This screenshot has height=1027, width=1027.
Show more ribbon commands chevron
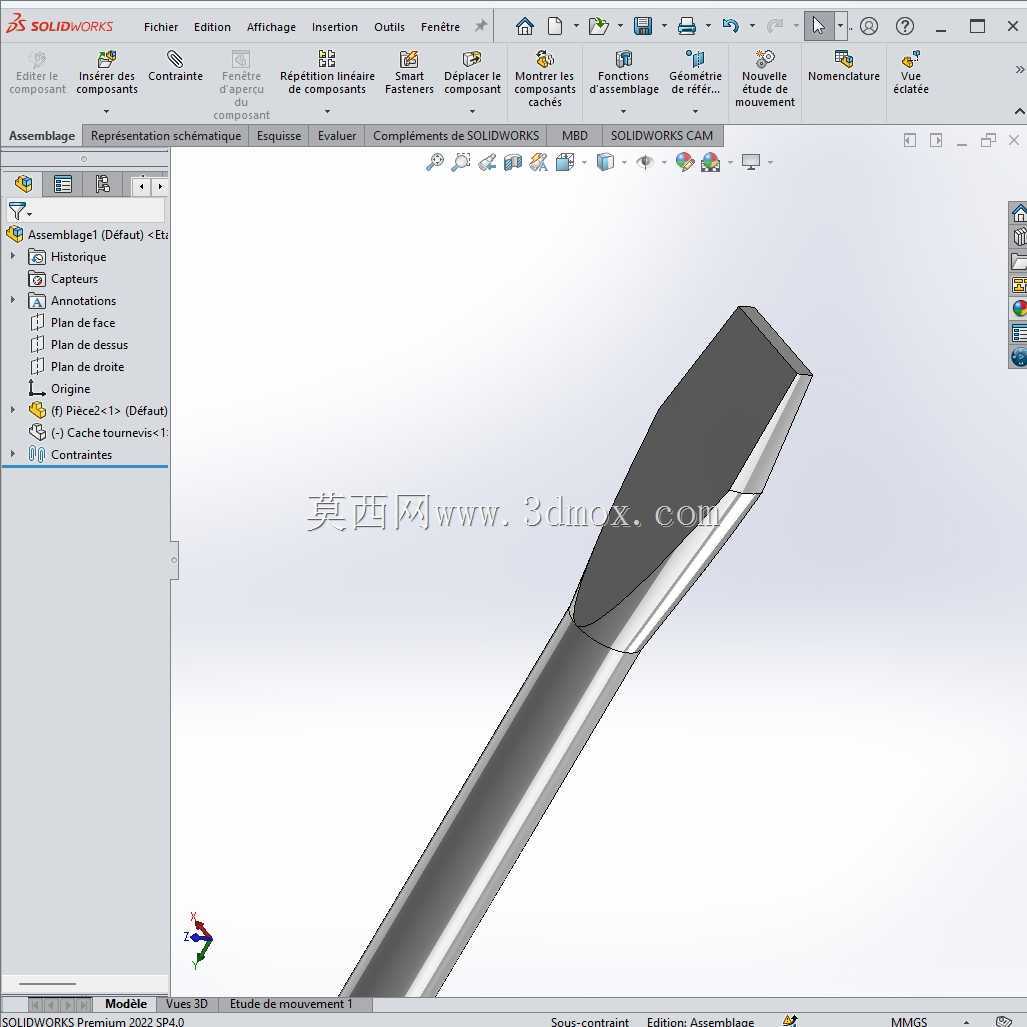1019,69
